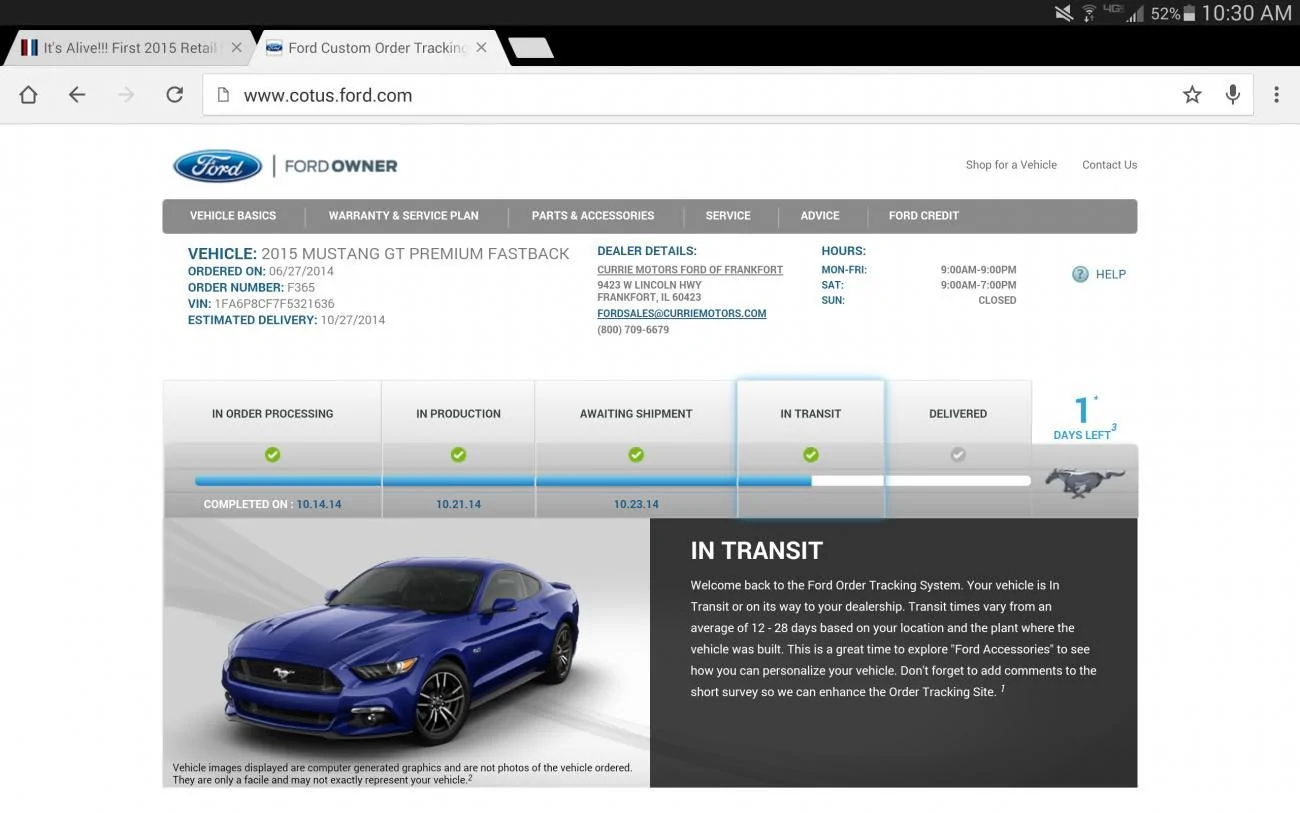This screenshot has width=1300, height=813.
Task: Reload the page with refresh icon
Action: (175, 94)
